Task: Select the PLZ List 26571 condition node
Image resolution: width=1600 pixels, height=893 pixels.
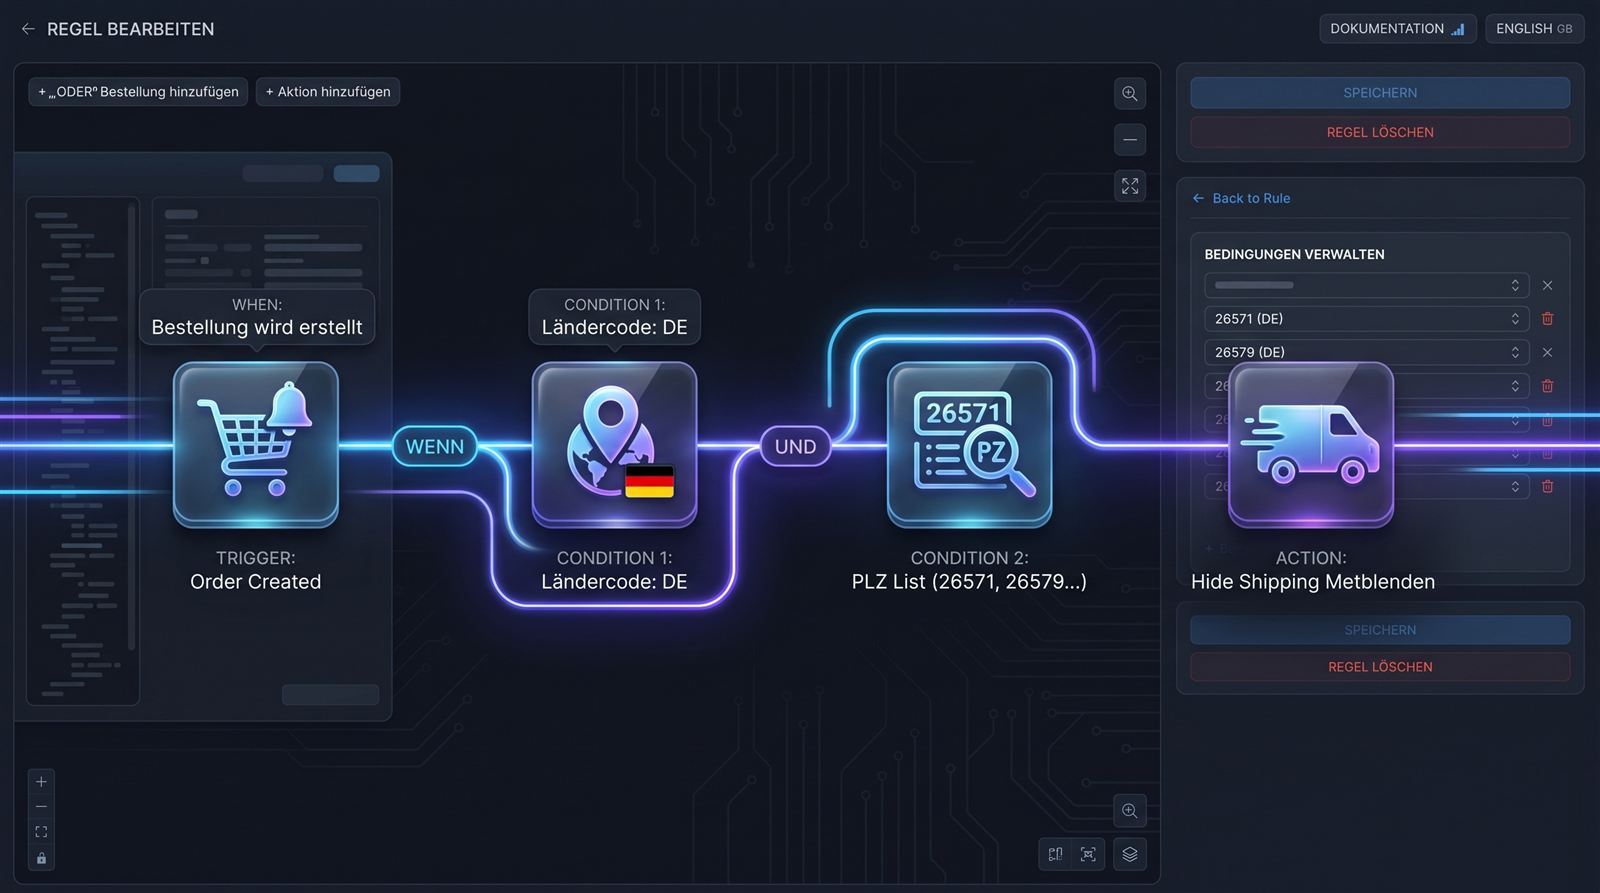Action: pos(970,445)
